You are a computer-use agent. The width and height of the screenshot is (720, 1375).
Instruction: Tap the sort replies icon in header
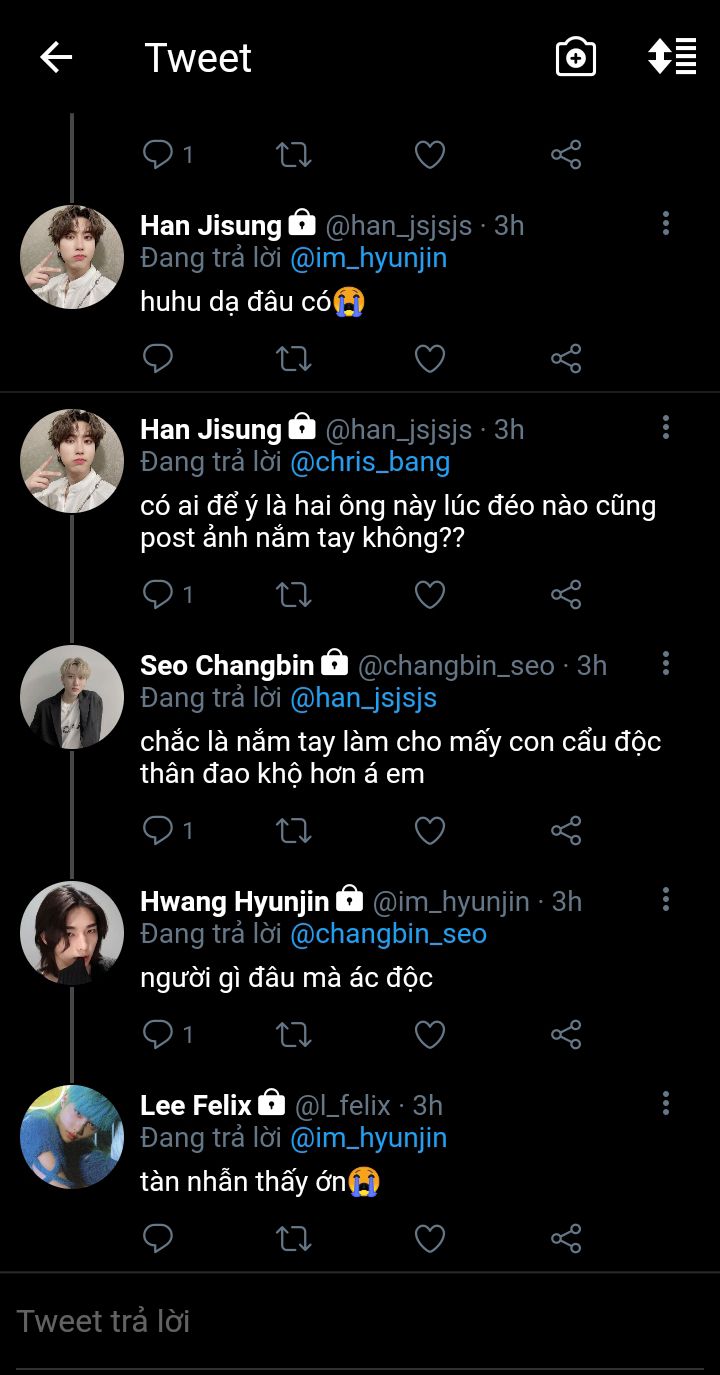click(672, 57)
